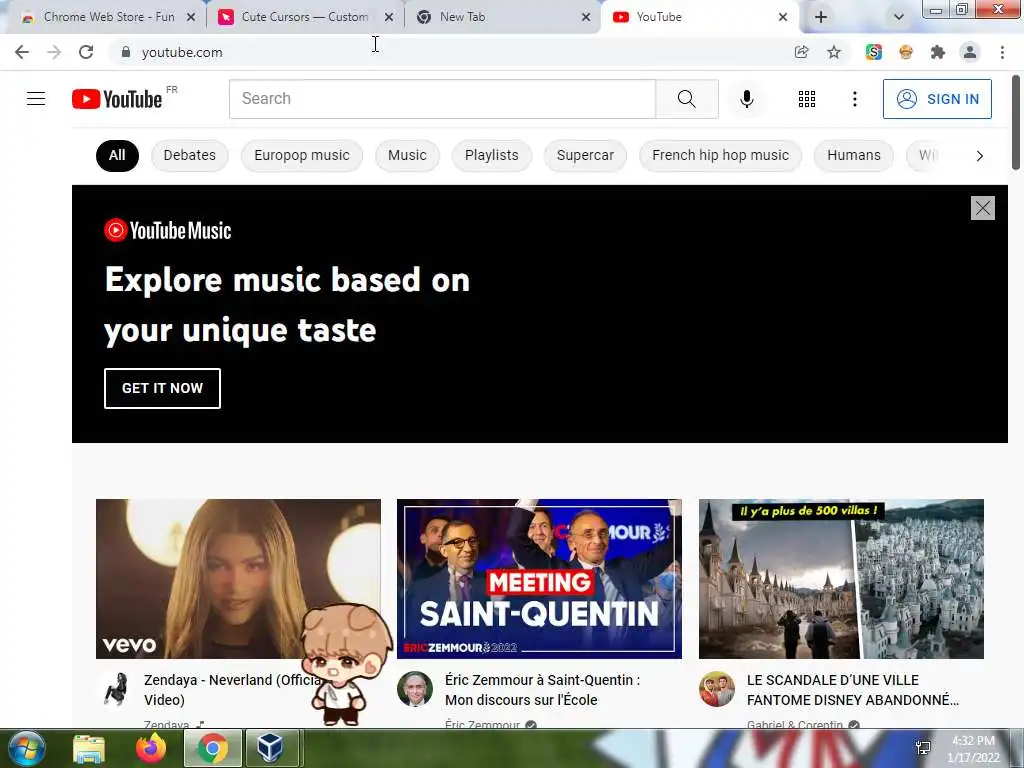Reload the page with refresh icon

(x=86, y=52)
